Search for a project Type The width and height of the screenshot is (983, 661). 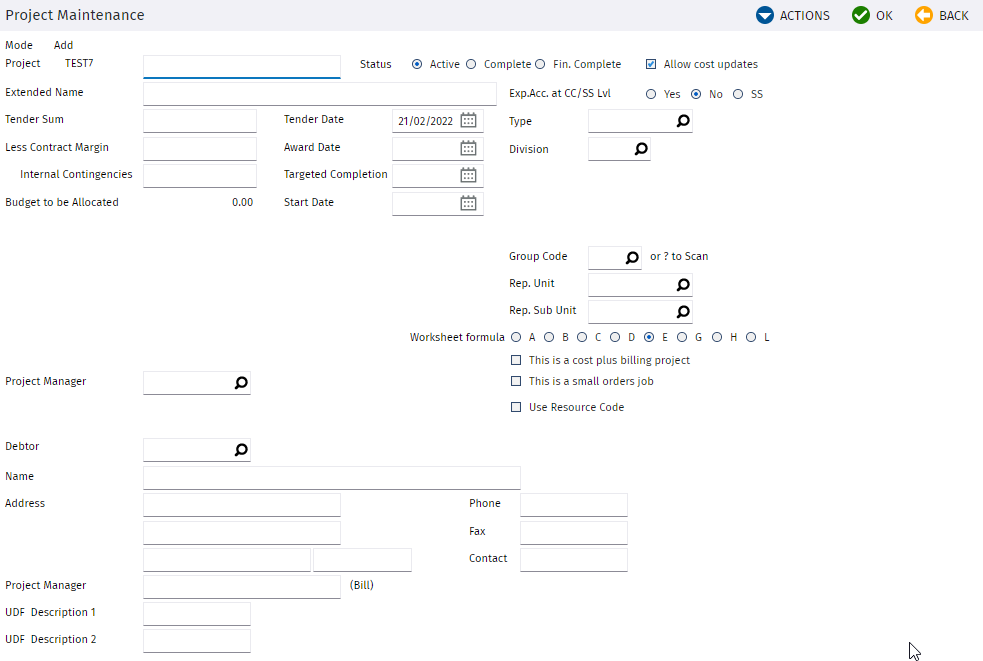click(x=683, y=120)
